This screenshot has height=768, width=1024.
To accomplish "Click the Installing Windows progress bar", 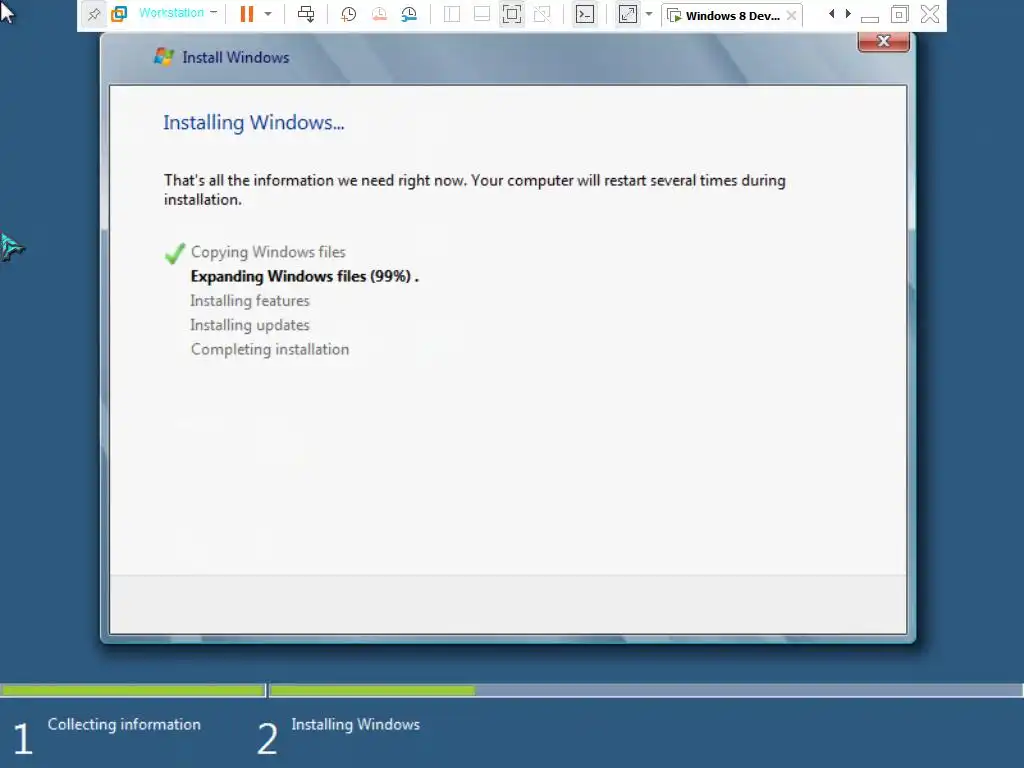I will [646, 690].
